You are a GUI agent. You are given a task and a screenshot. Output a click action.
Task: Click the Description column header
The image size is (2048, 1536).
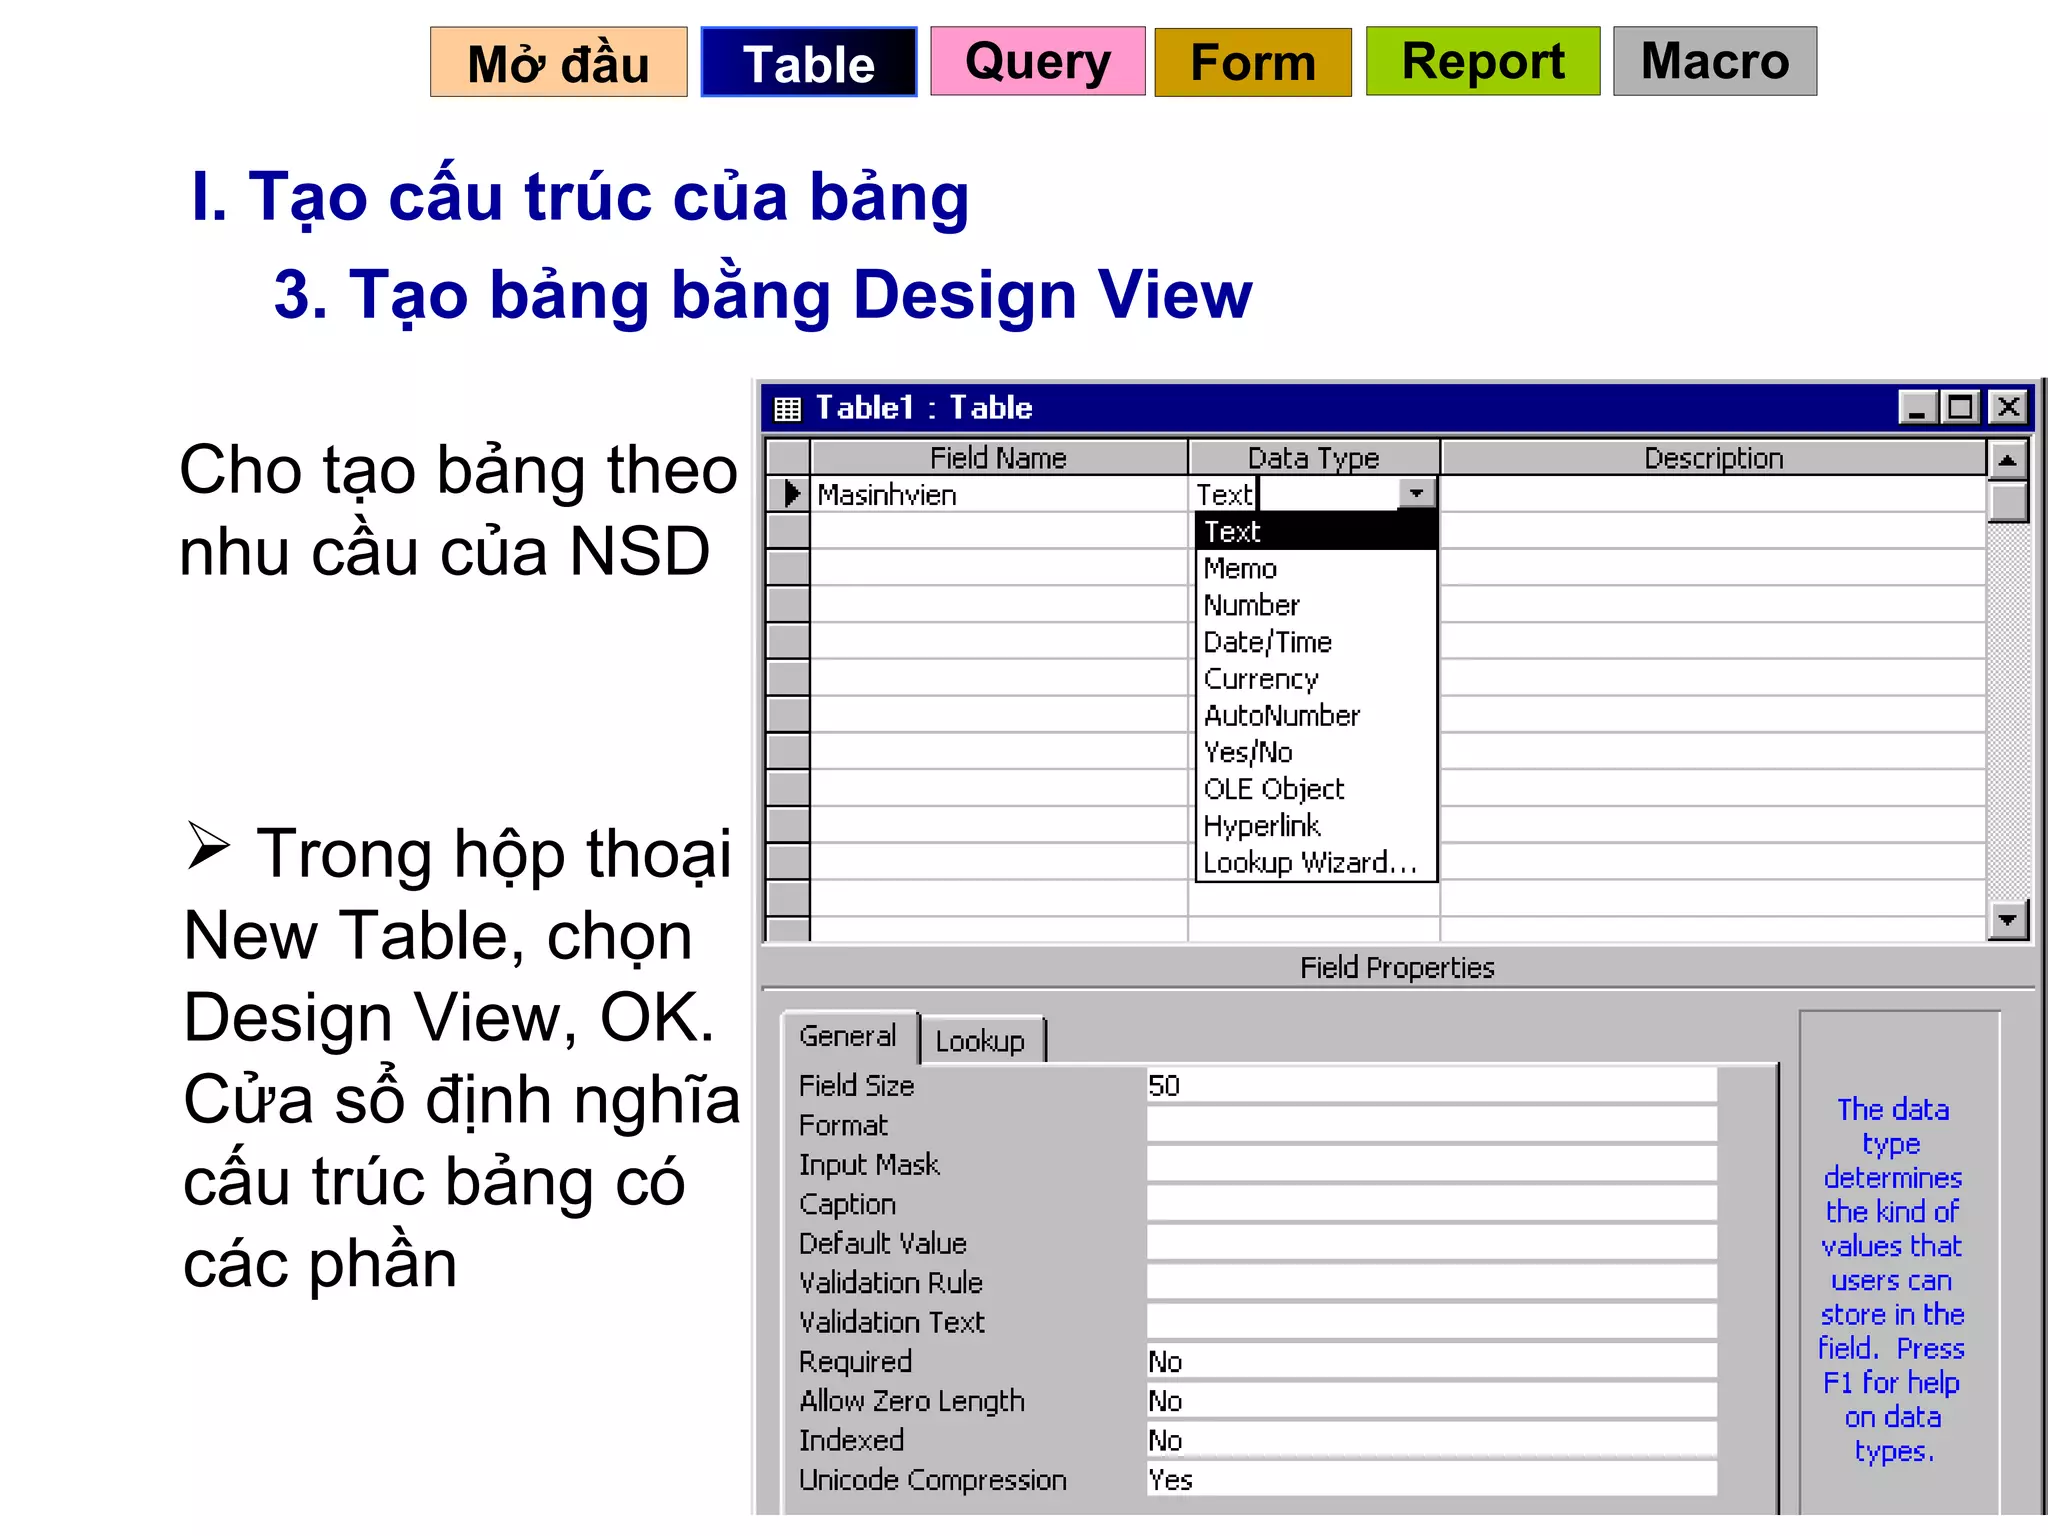coord(1713,458)
